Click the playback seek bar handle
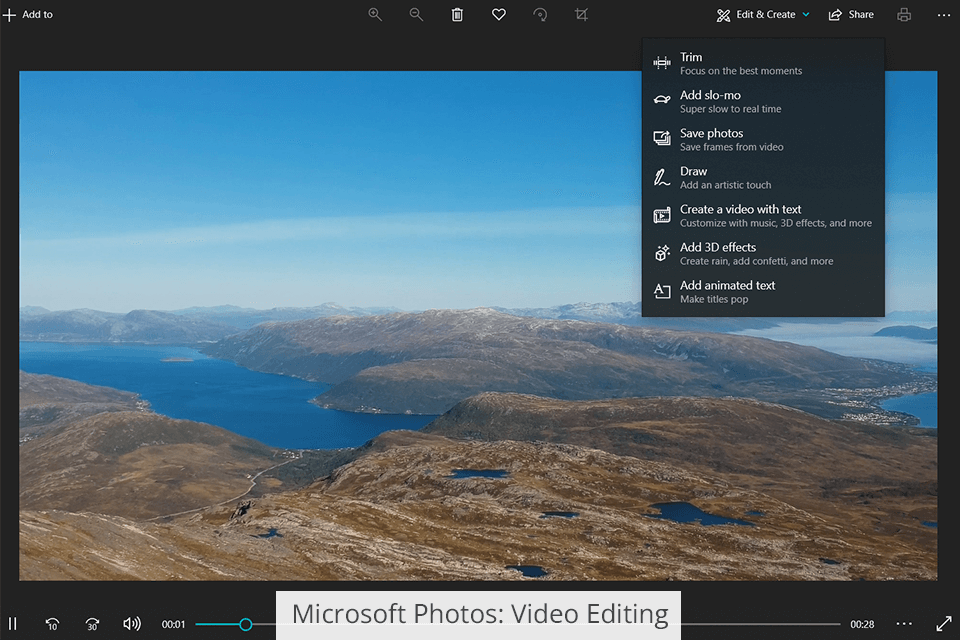The image size is (960, 640). (245, 624)
